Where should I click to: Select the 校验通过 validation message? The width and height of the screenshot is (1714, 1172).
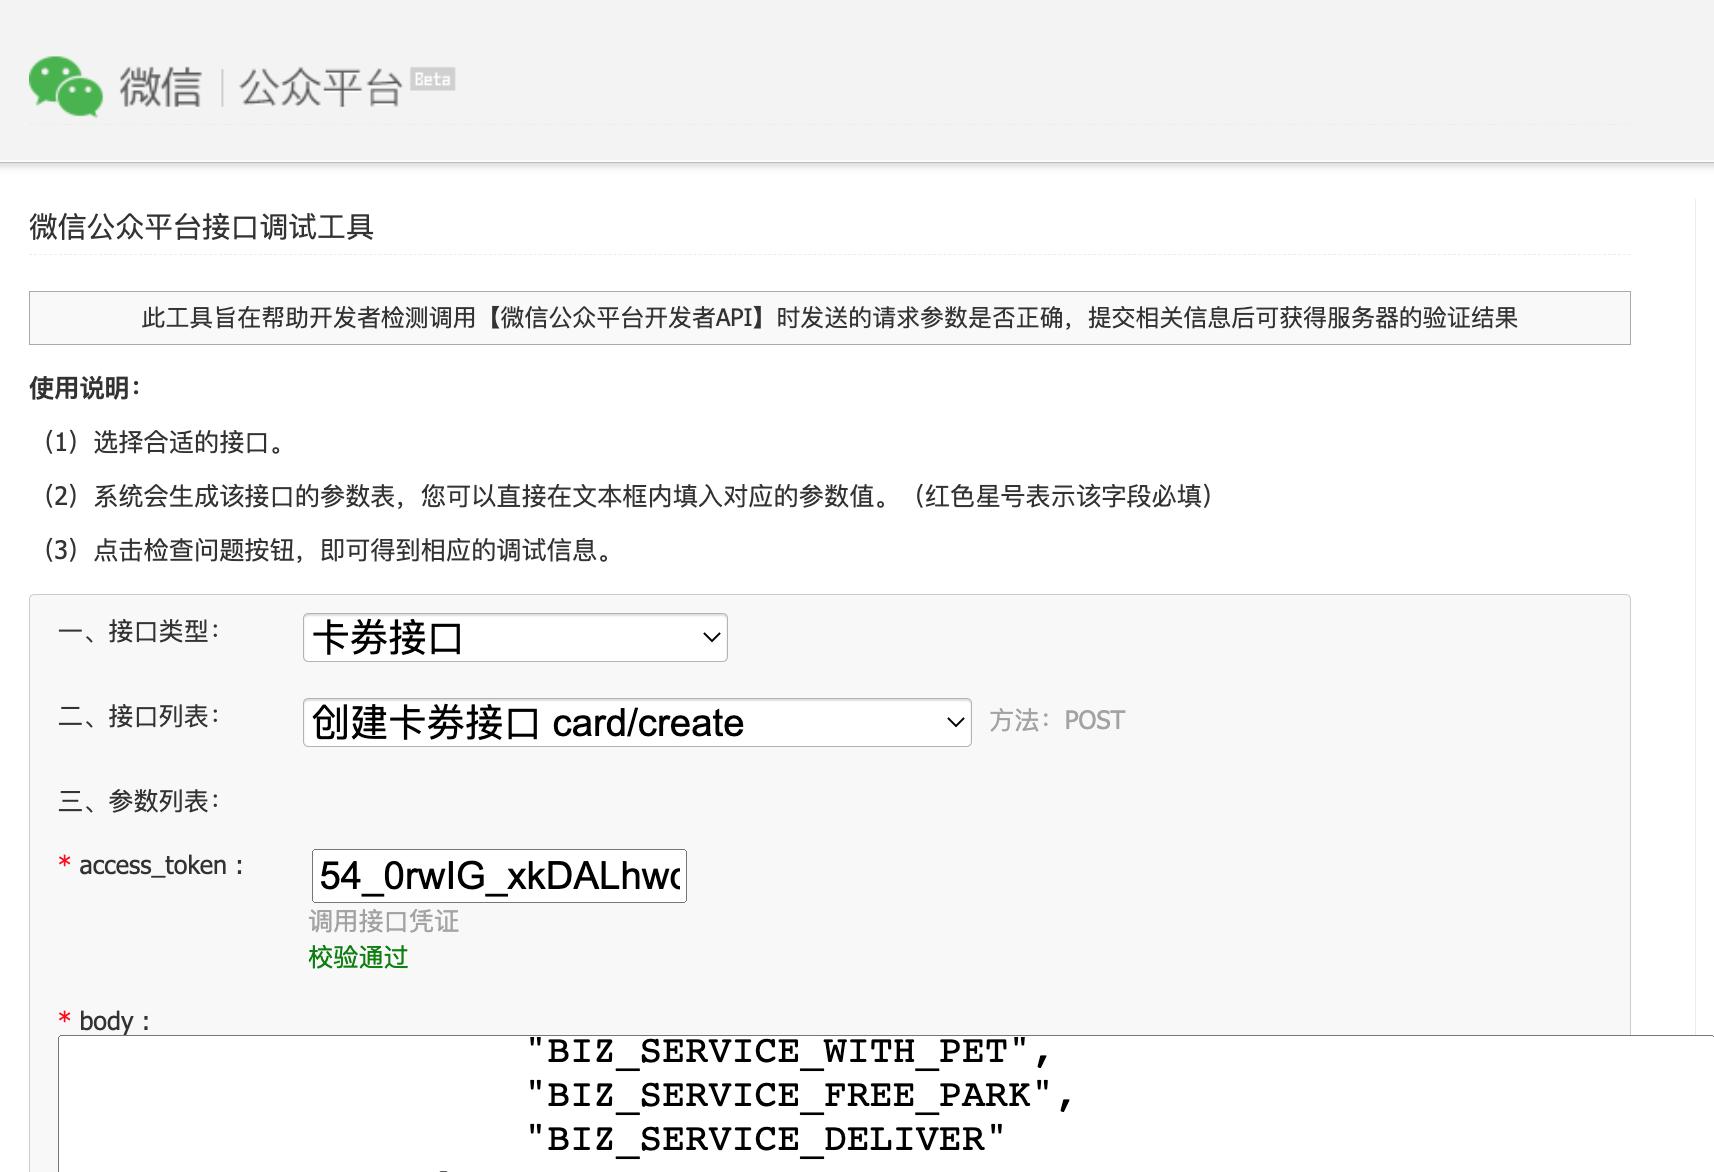pos(358,957)
